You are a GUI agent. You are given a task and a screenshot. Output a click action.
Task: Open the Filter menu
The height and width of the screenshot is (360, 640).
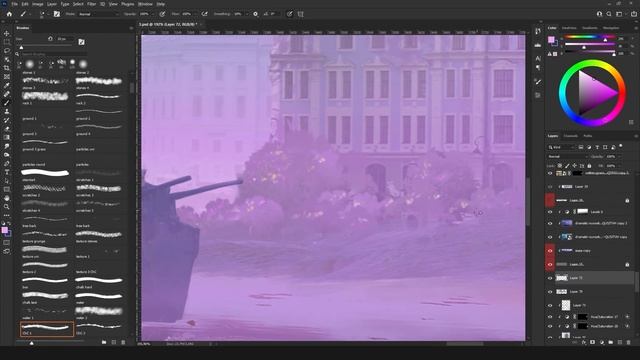[91, 4]
